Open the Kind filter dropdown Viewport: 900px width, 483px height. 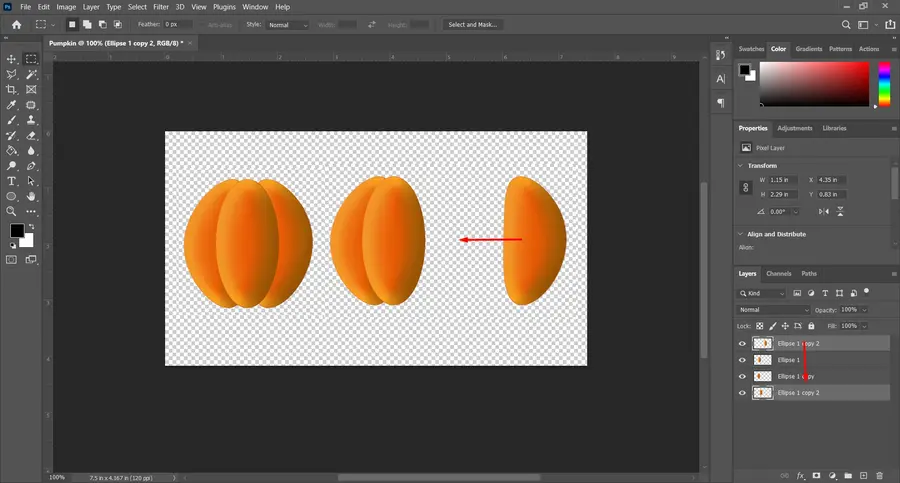[762, 293]
